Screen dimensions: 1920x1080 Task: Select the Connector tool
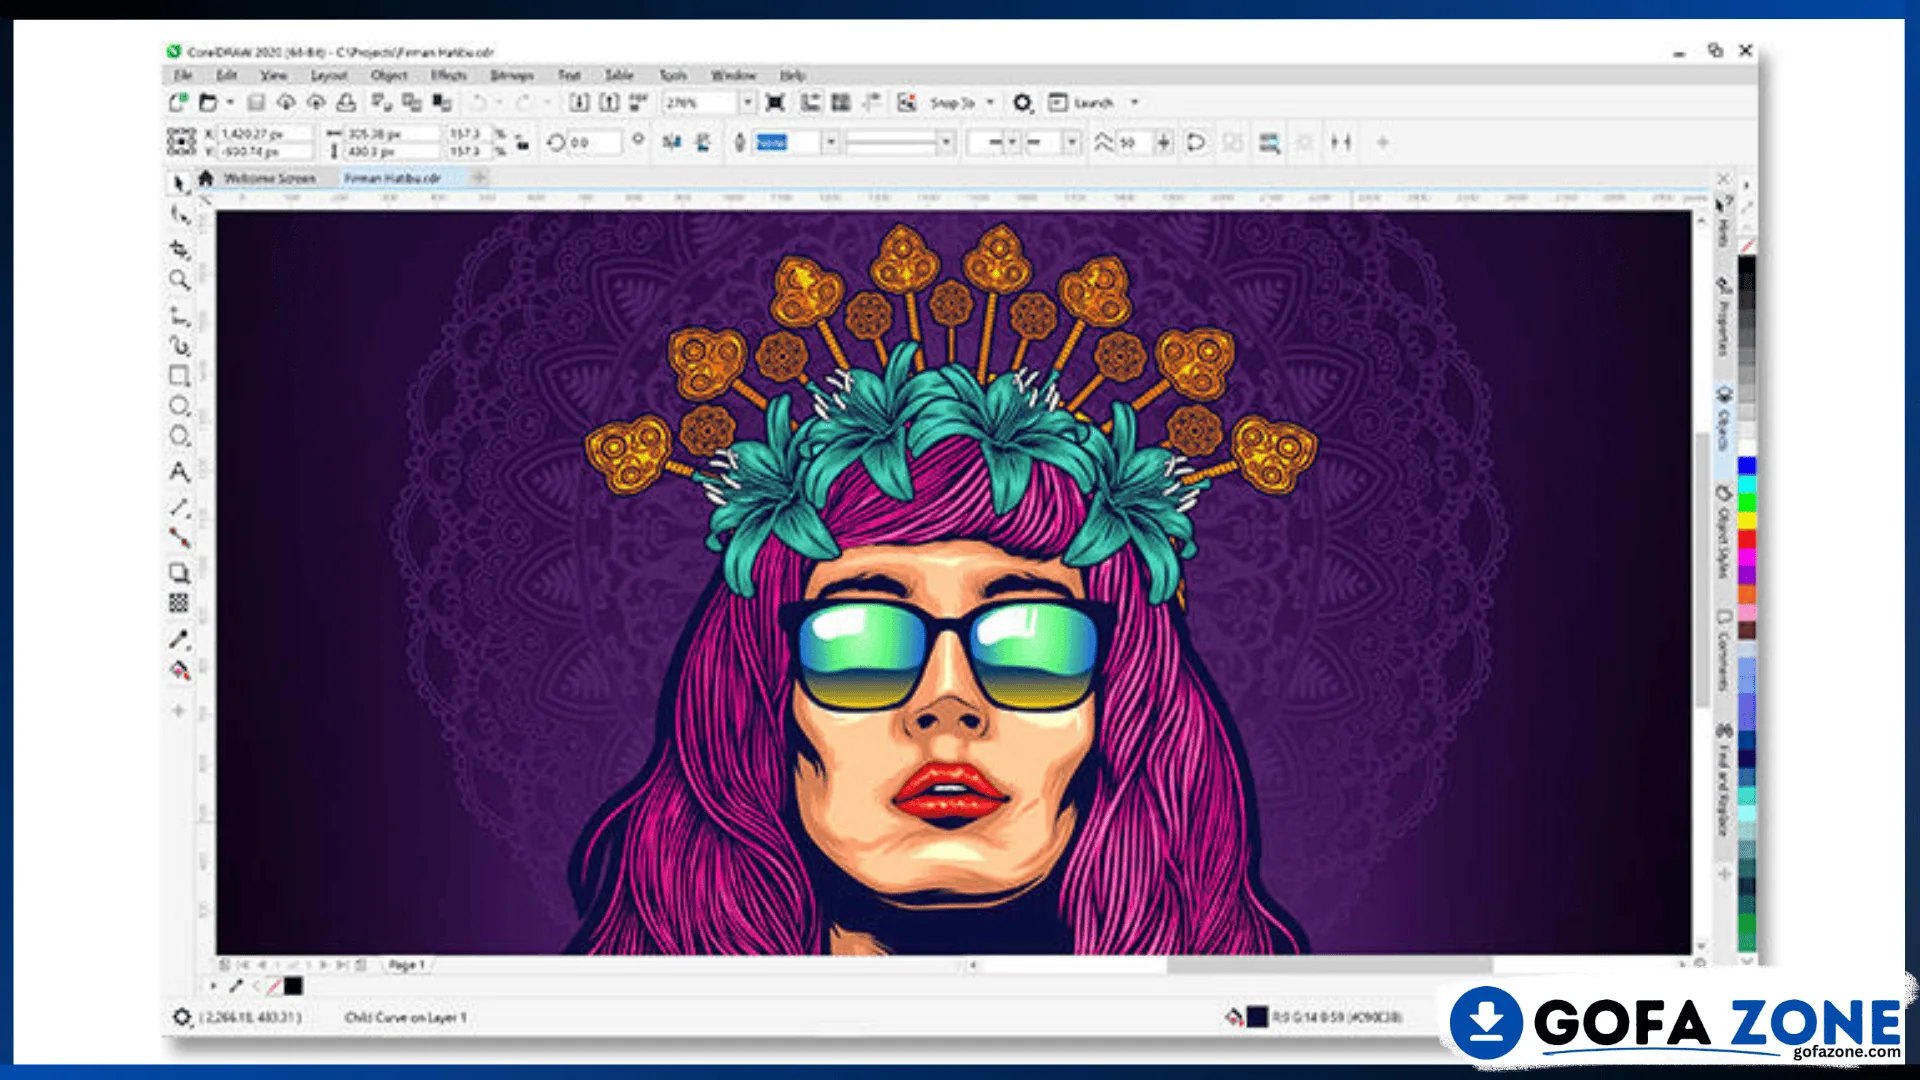click(179, 537)
